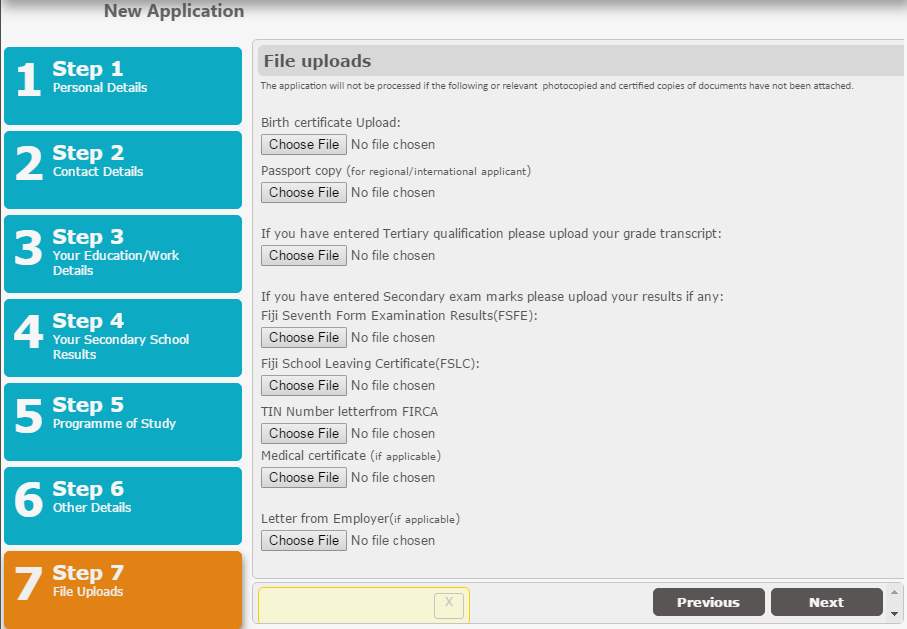
Task: Choose file for Fiji School Leaving Certificate
Action: click(x=304, y=386)
